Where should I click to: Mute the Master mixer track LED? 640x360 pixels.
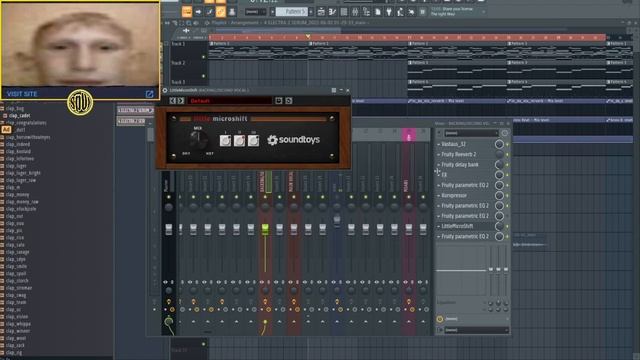pos(169,197)
